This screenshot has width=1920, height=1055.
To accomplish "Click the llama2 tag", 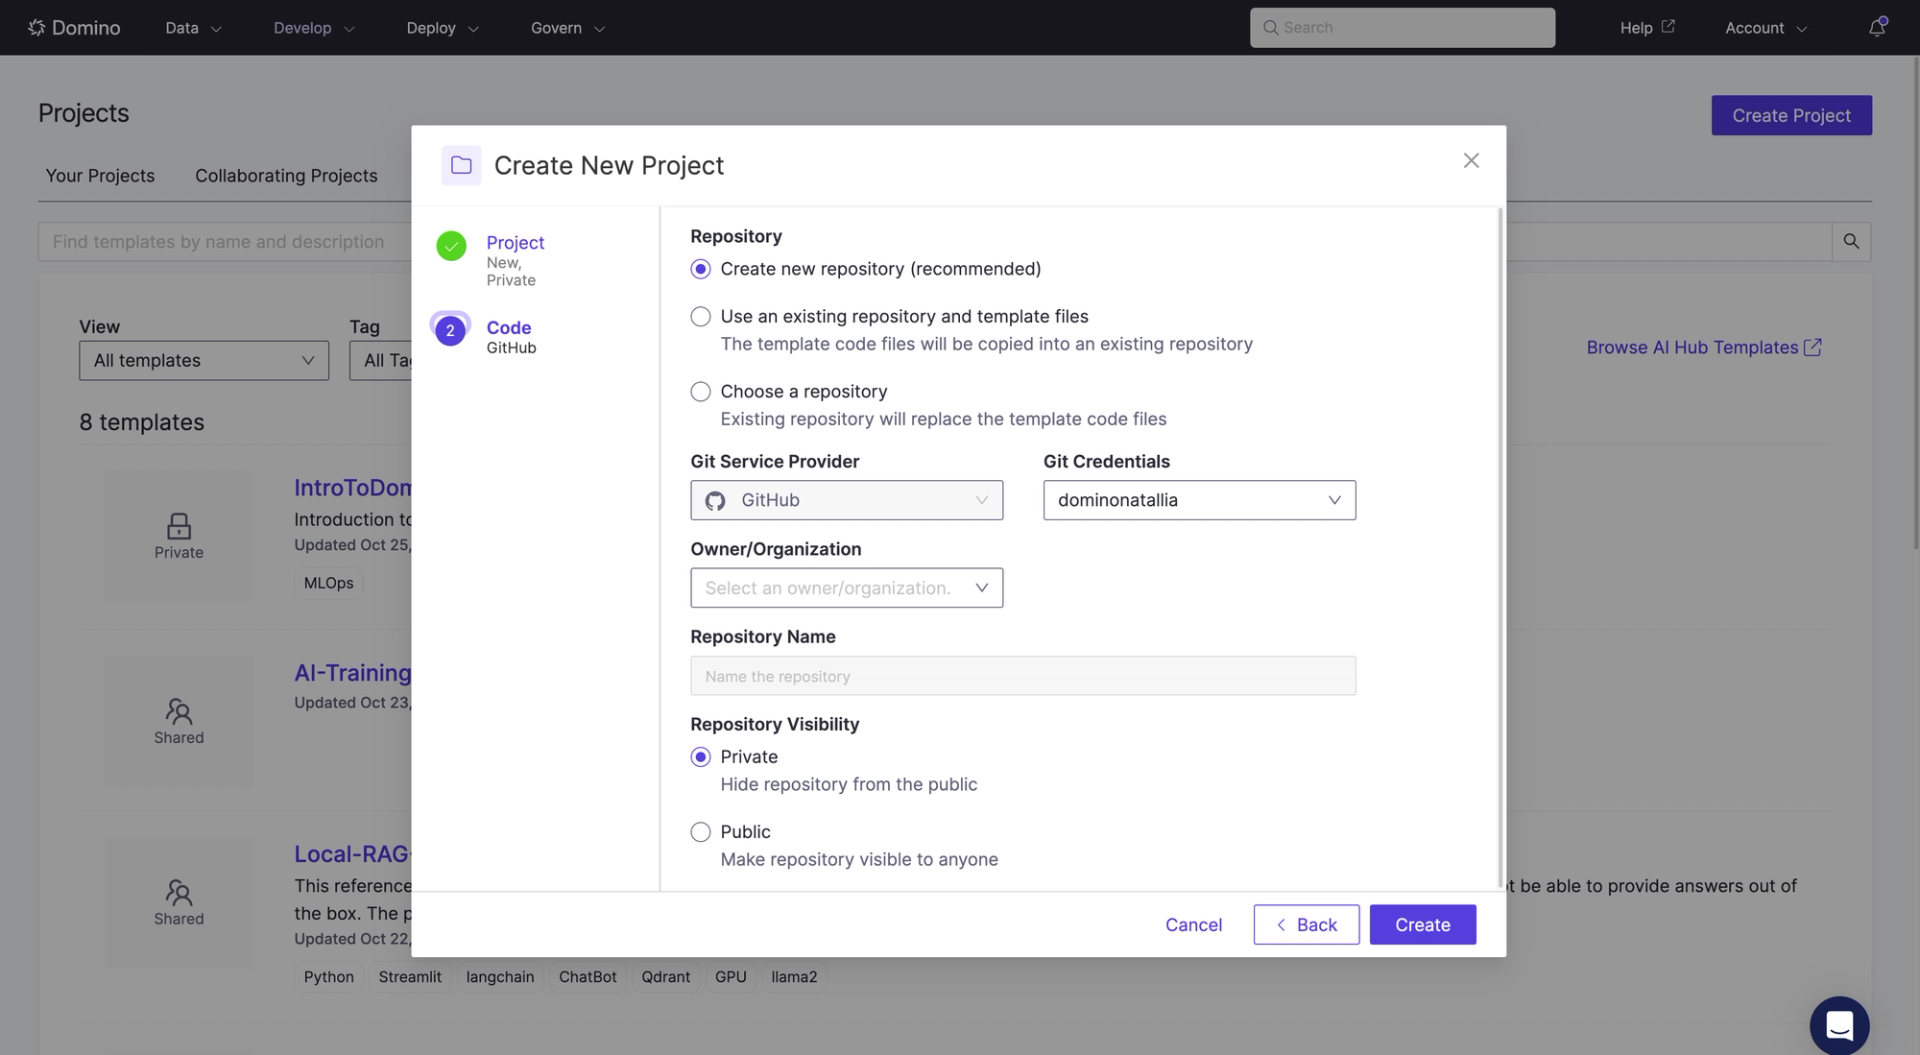I will pos(794,977).
